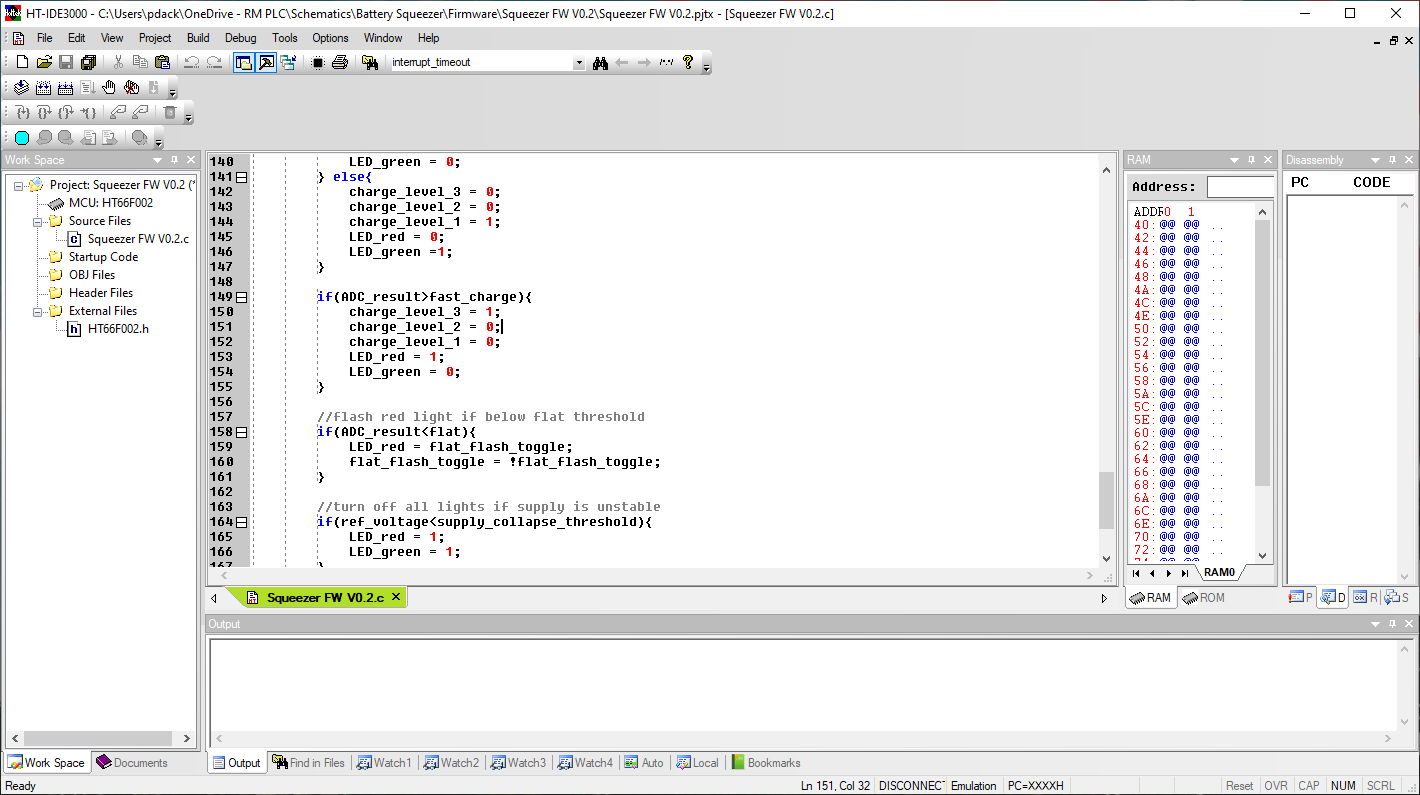Viewport: 1420px width, 795px height.
Task: Open the Debug menu
Action: (240, 38)
